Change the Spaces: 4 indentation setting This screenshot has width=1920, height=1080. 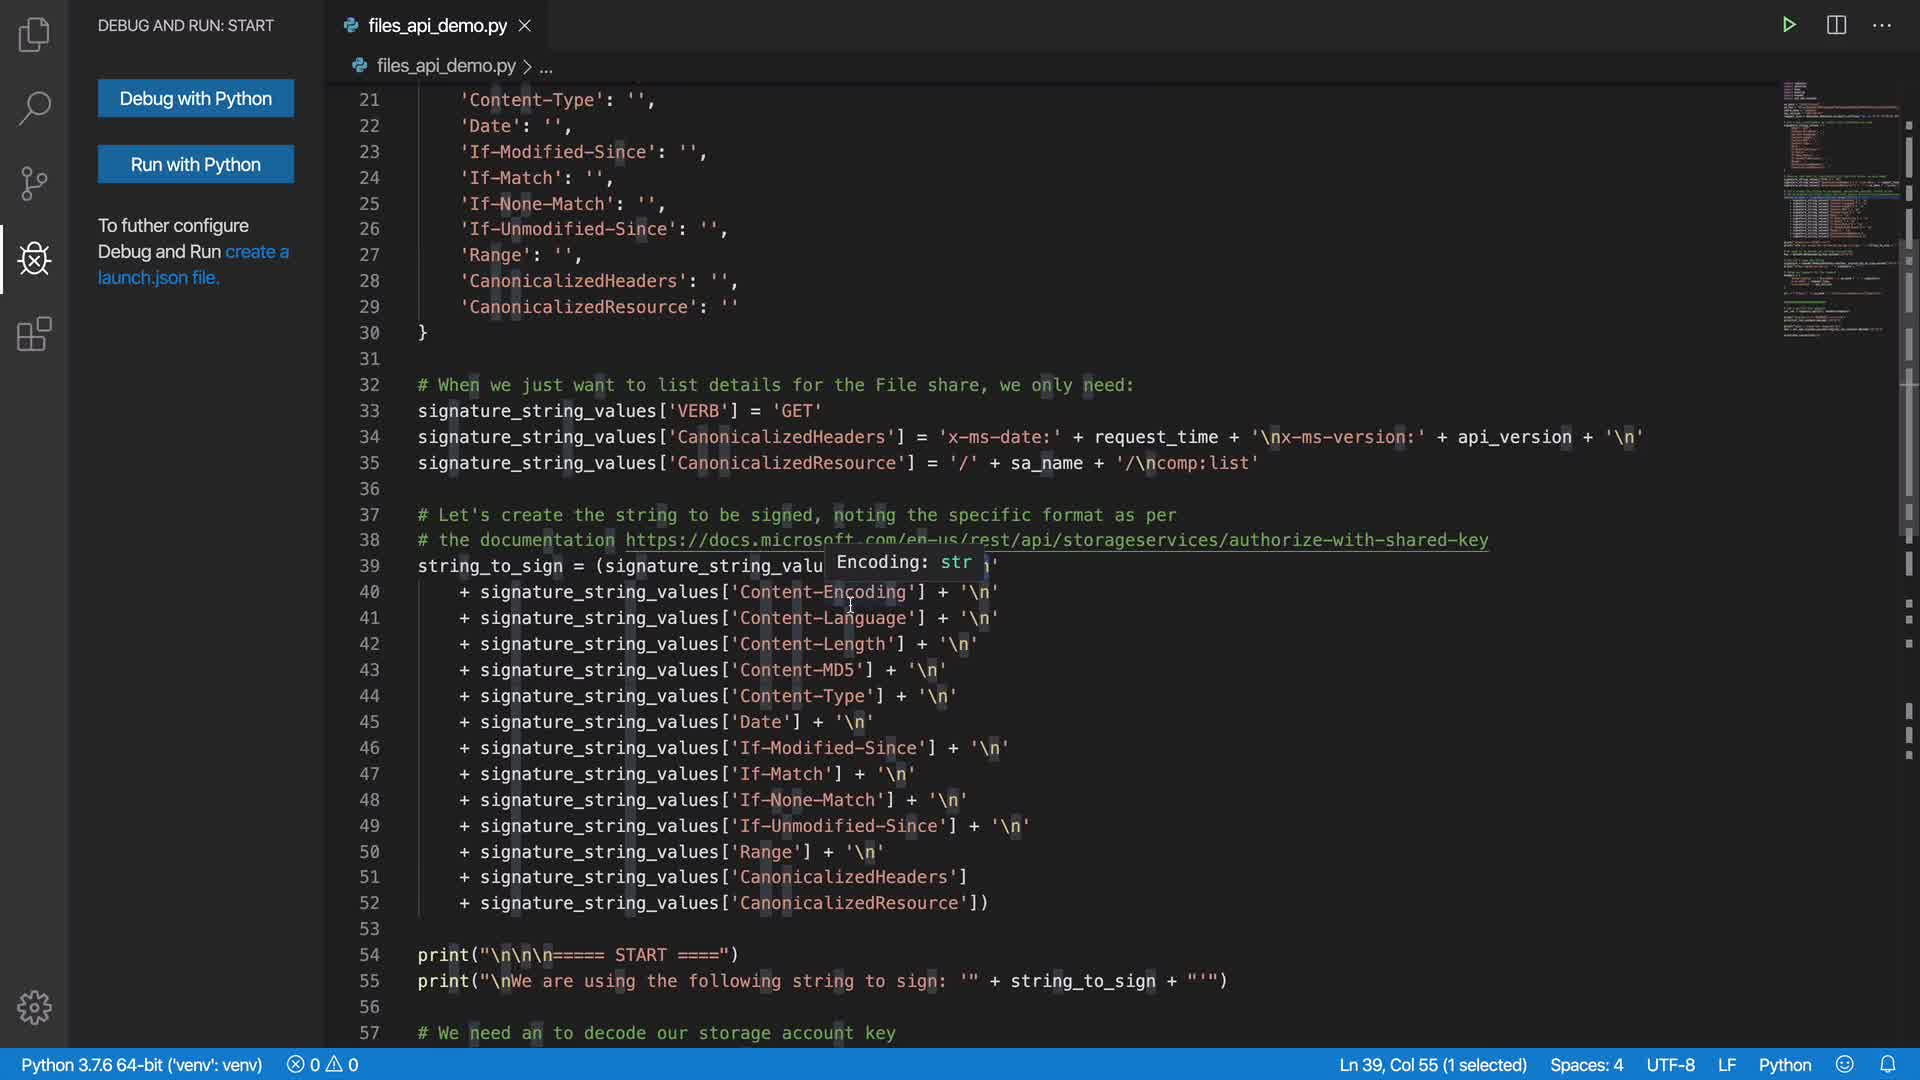point(1586,1064)
